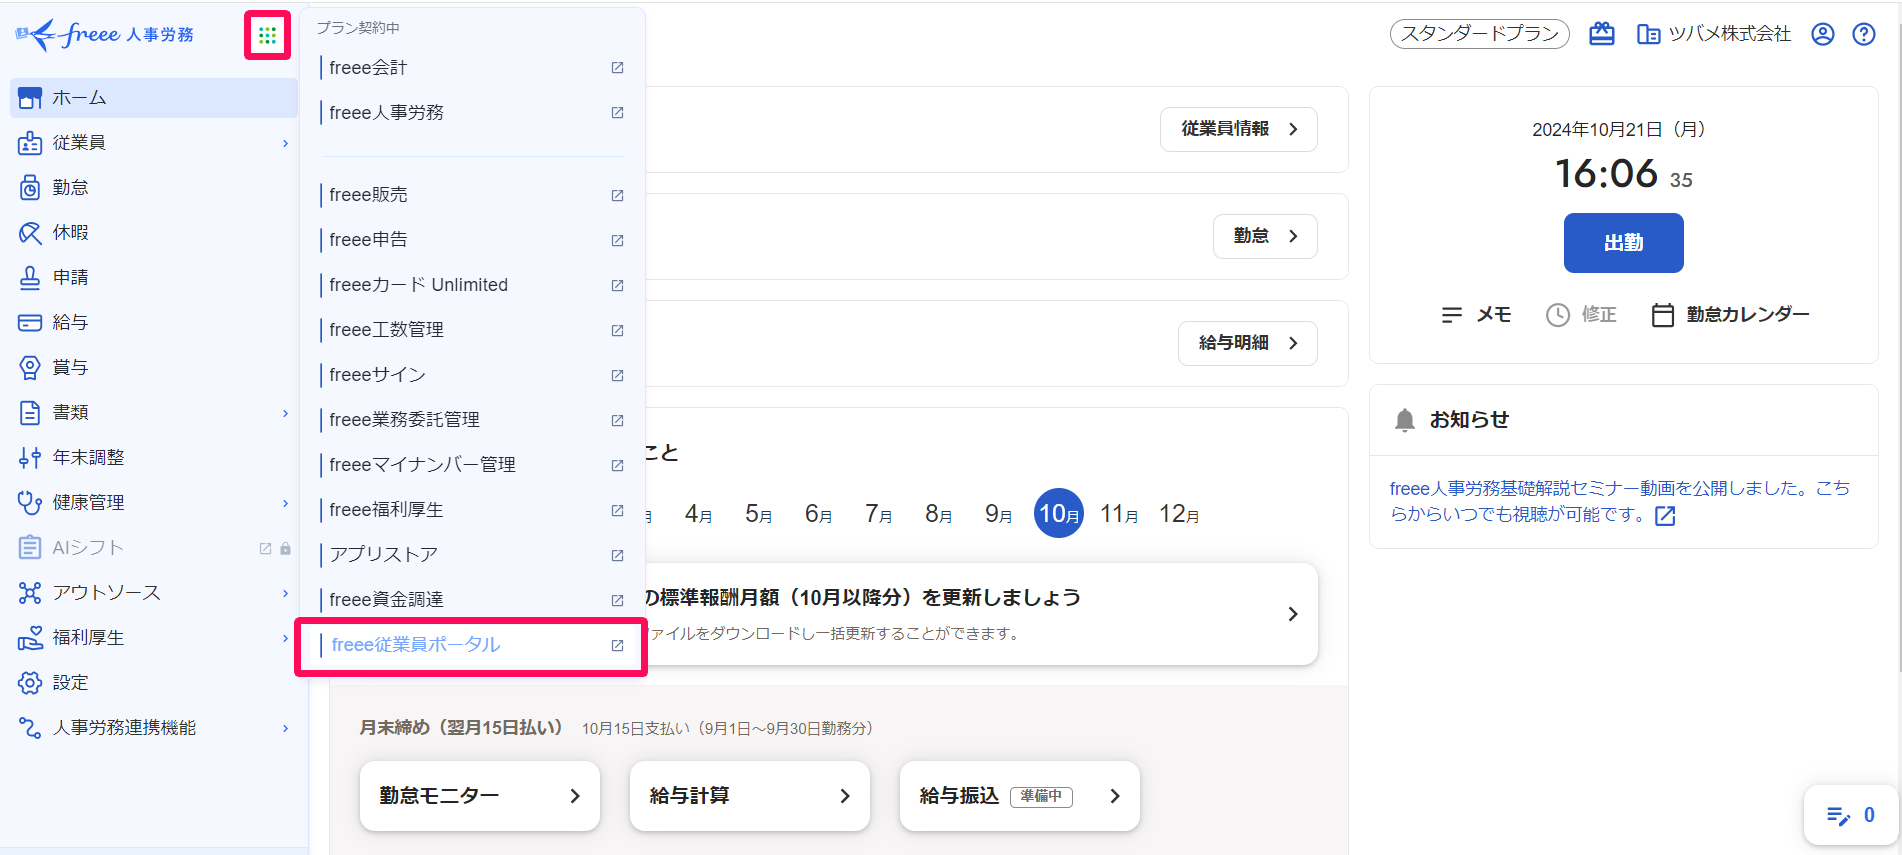Viewport: 1902px width, 855px height.
Task: Choose freee会計 from the app list
Action: point(472,68)
